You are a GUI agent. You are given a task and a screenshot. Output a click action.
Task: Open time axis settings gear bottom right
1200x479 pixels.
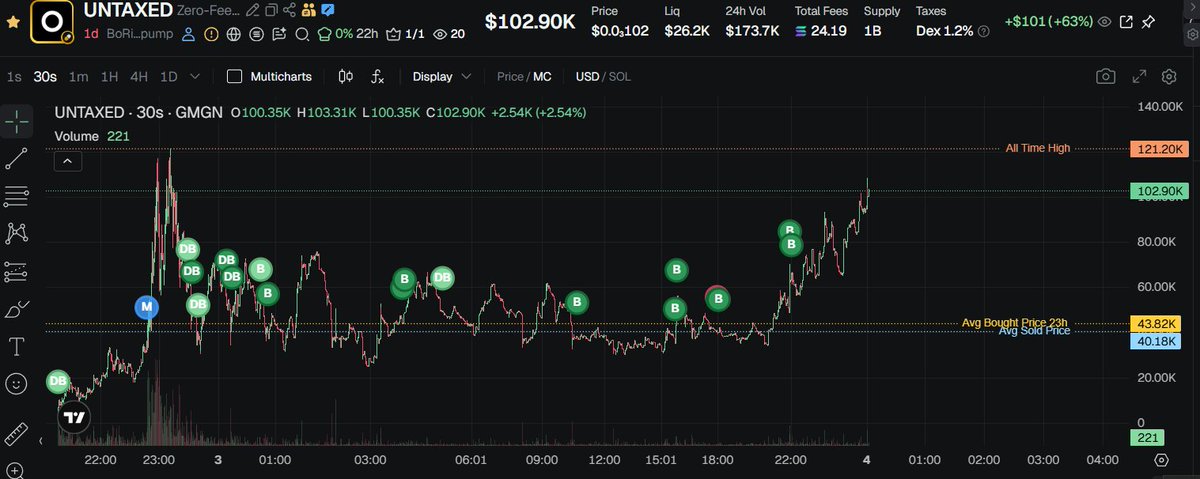pos(1161,460)
